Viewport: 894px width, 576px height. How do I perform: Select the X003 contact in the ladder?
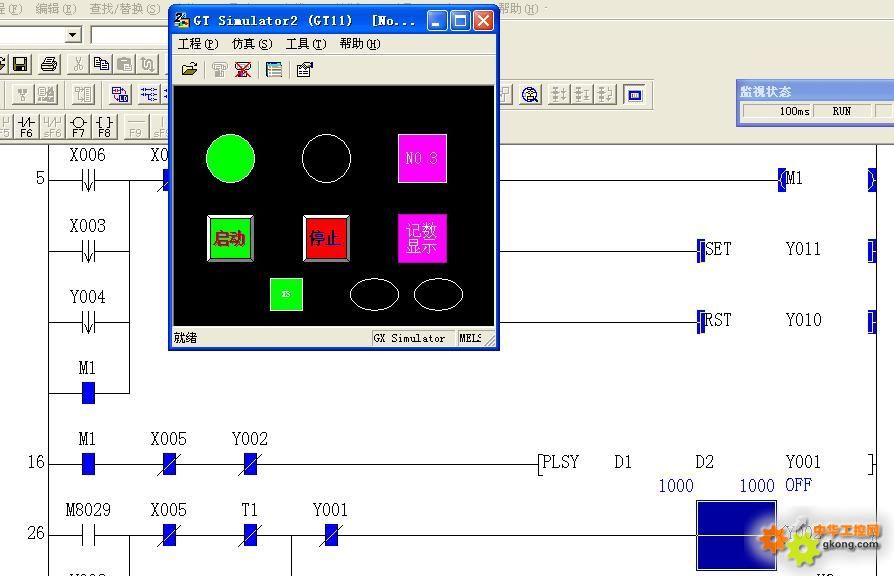[x=88, y=251]
